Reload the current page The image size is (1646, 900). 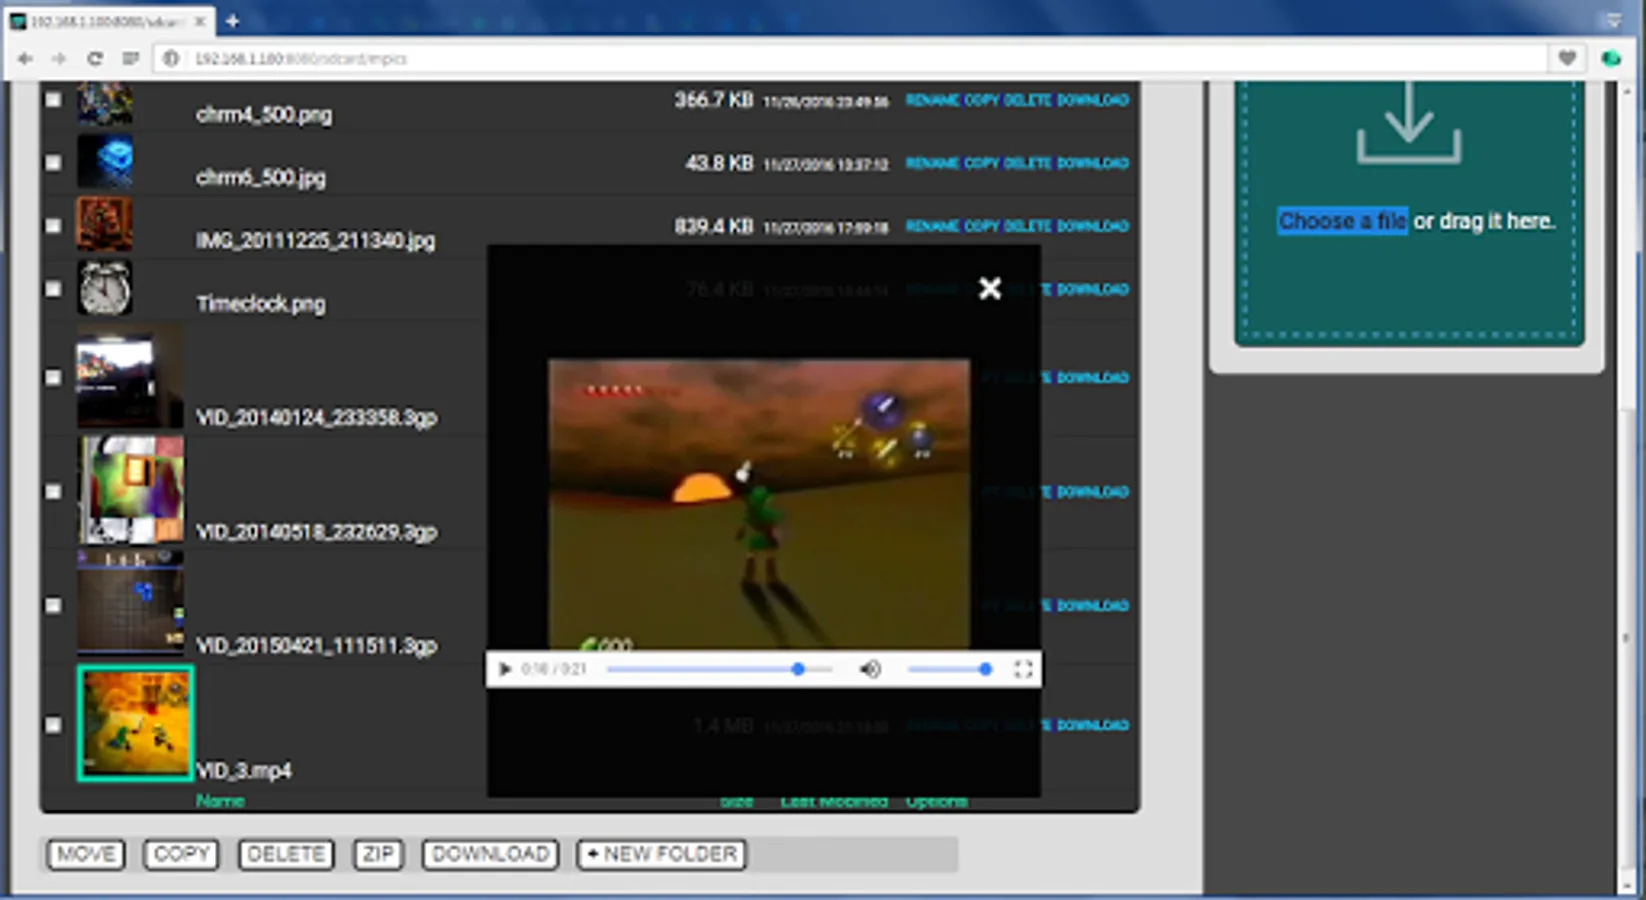pos(95,59)
